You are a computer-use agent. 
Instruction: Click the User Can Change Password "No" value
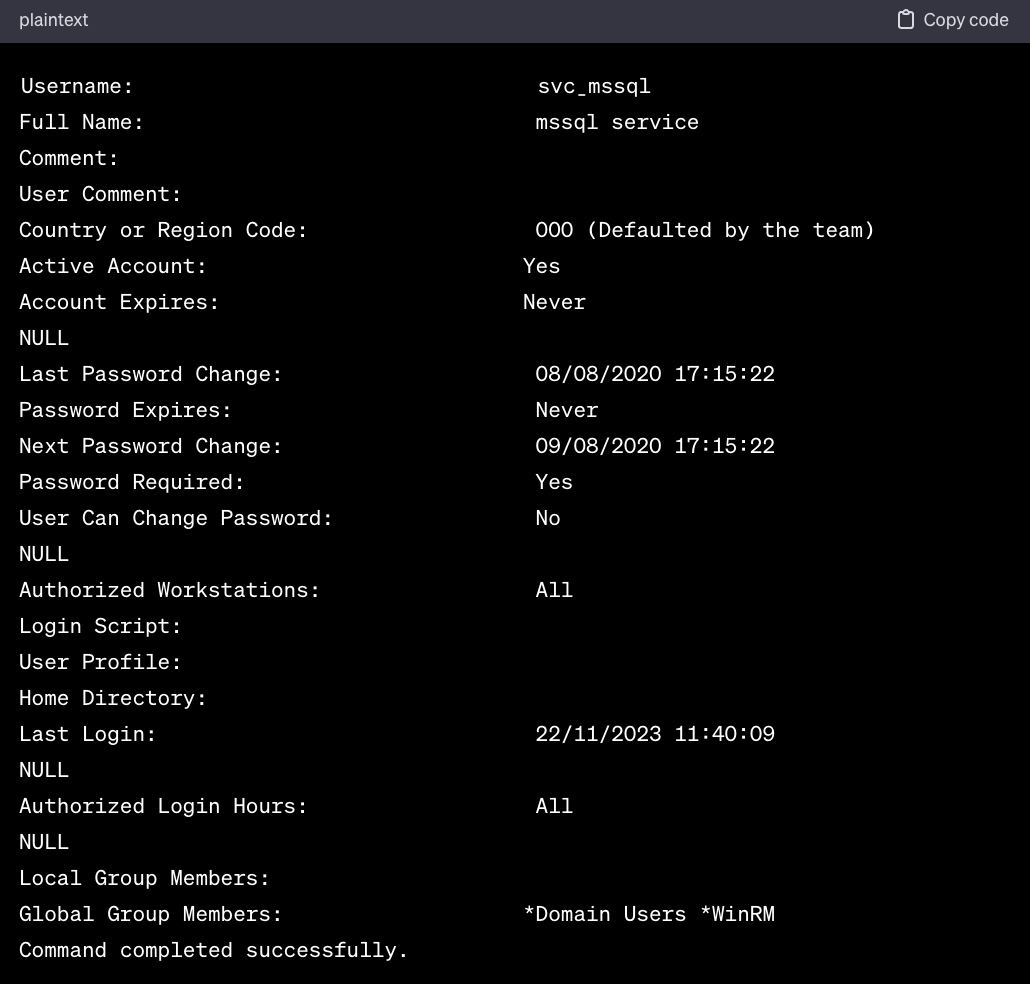[548, 518]
